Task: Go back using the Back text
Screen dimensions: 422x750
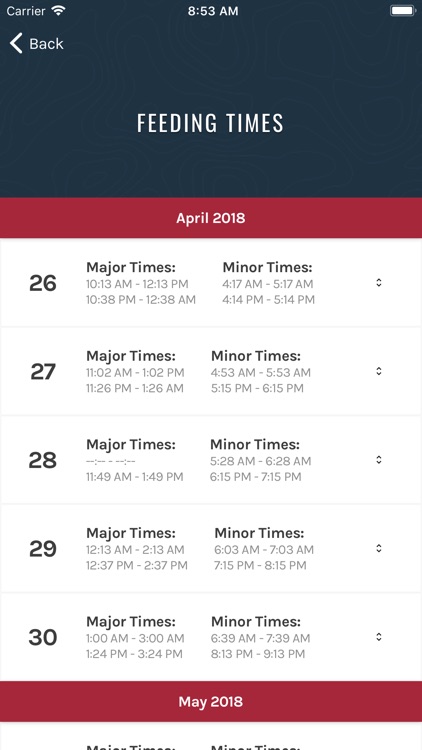Action: [x=46, y=44]
